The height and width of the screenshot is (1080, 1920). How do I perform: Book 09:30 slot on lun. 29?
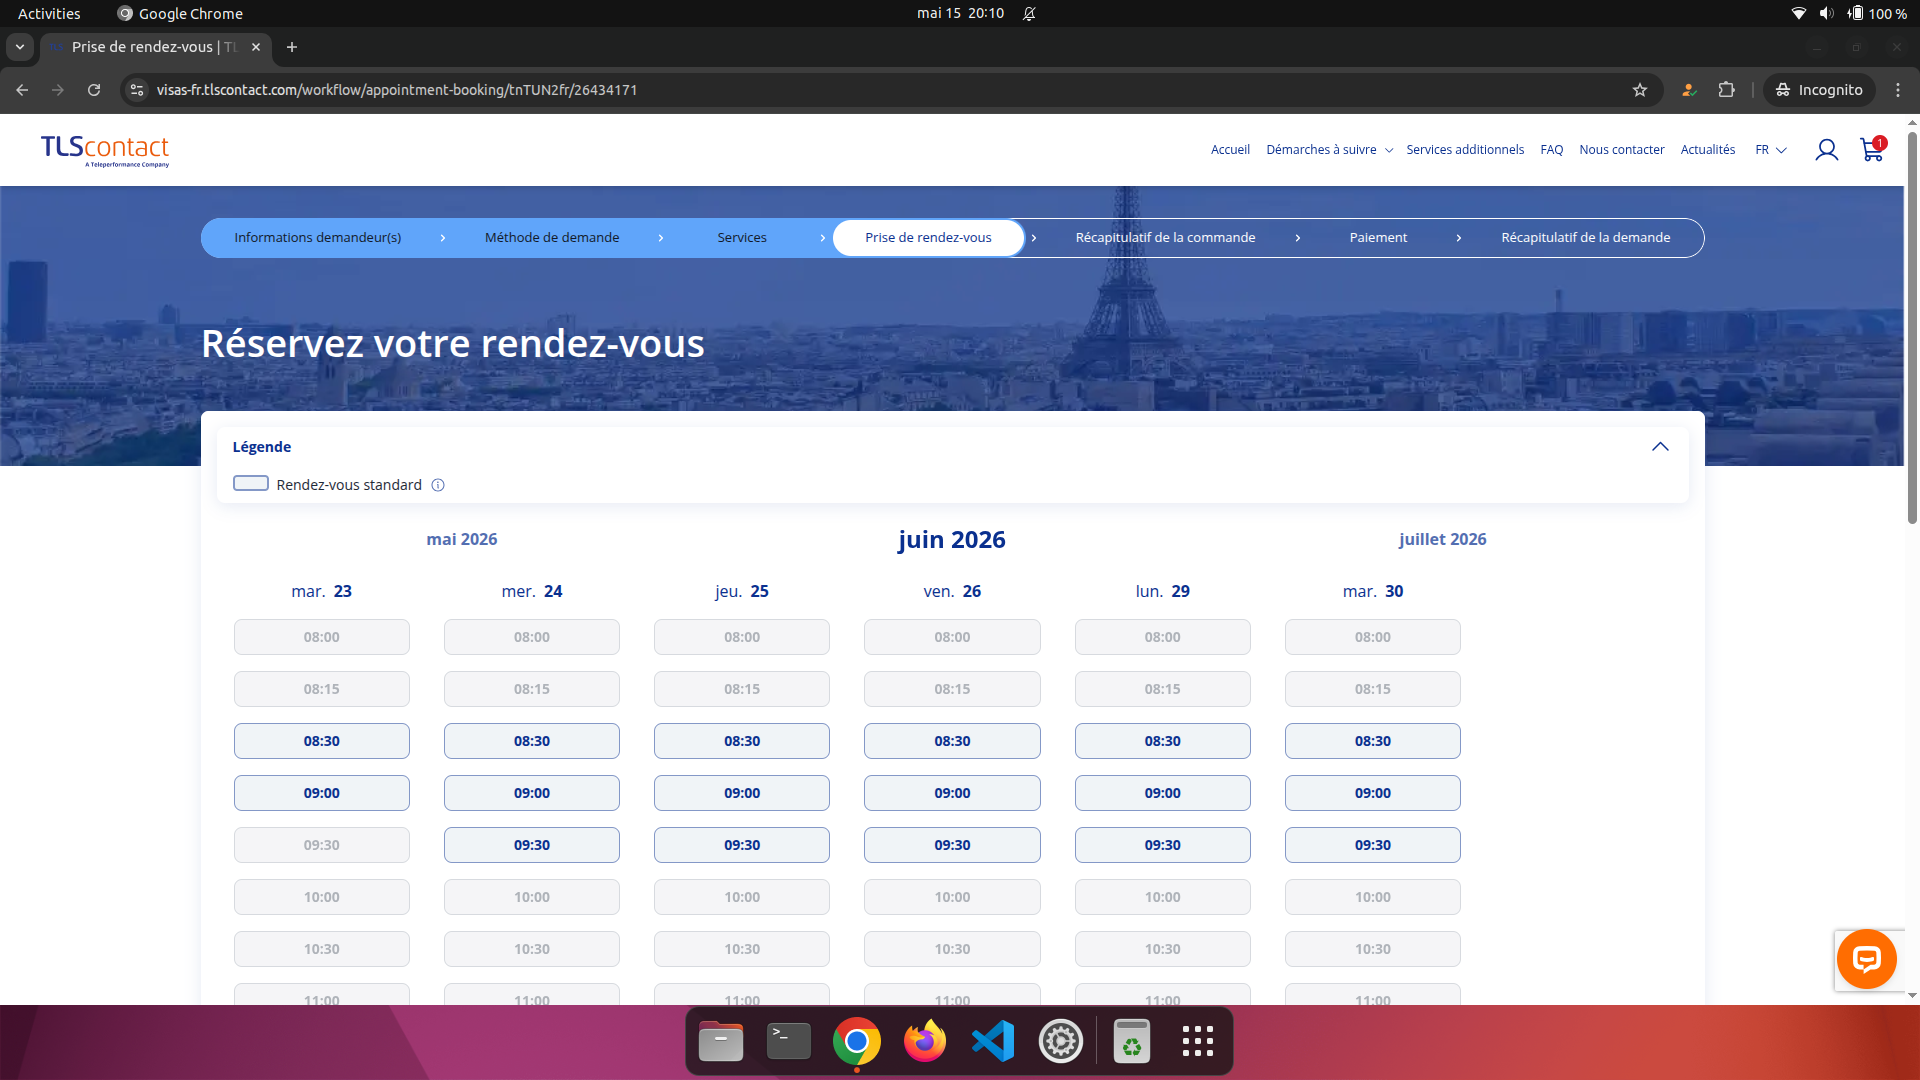1162,846
